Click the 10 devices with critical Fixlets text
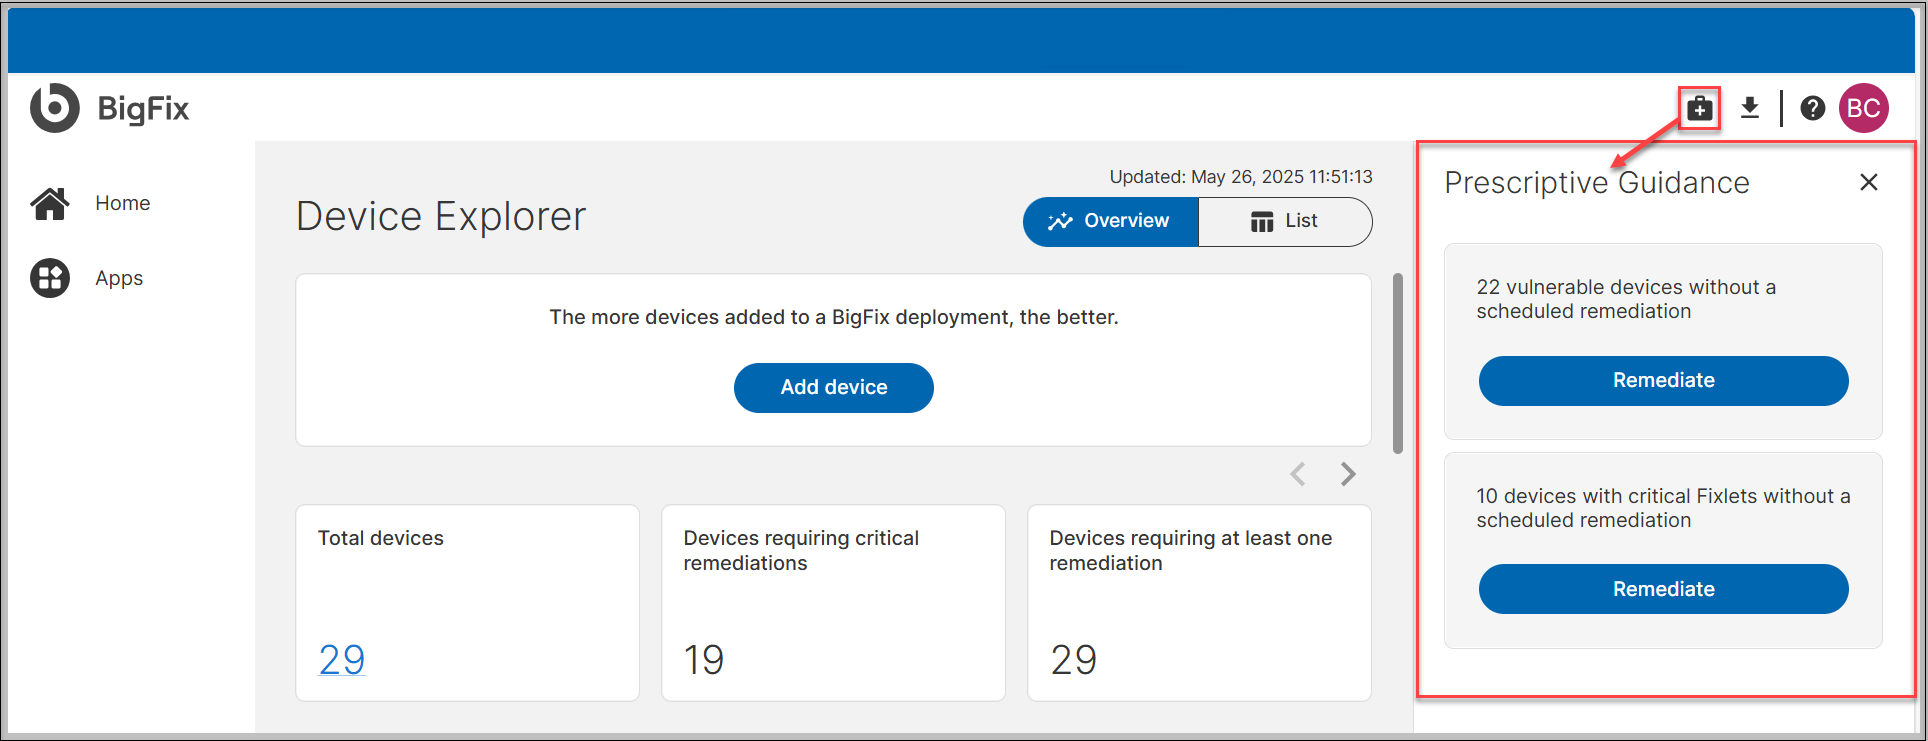The width and height of the screenshot is (1928, 741). (1663, 508)
